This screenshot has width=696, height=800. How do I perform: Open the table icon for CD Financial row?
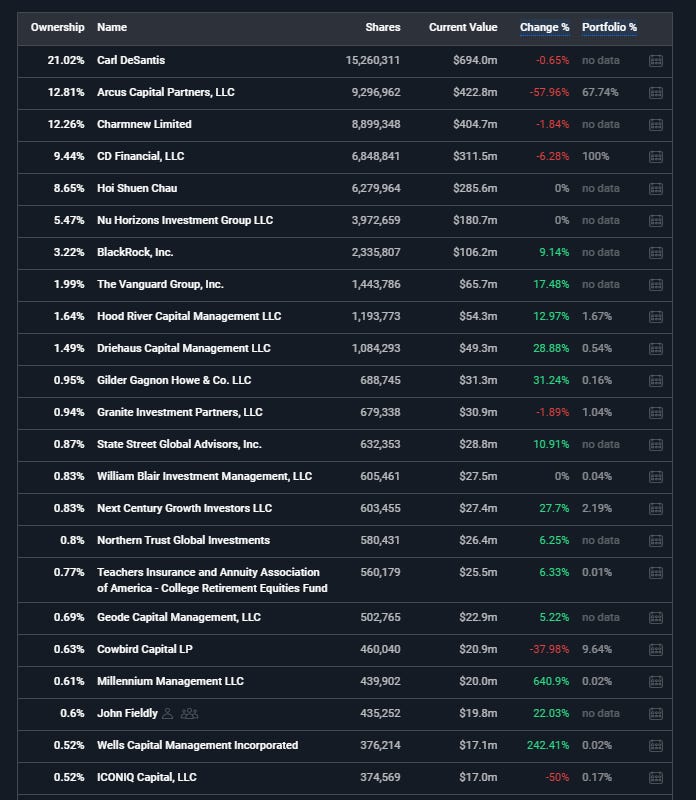point(656,157)
